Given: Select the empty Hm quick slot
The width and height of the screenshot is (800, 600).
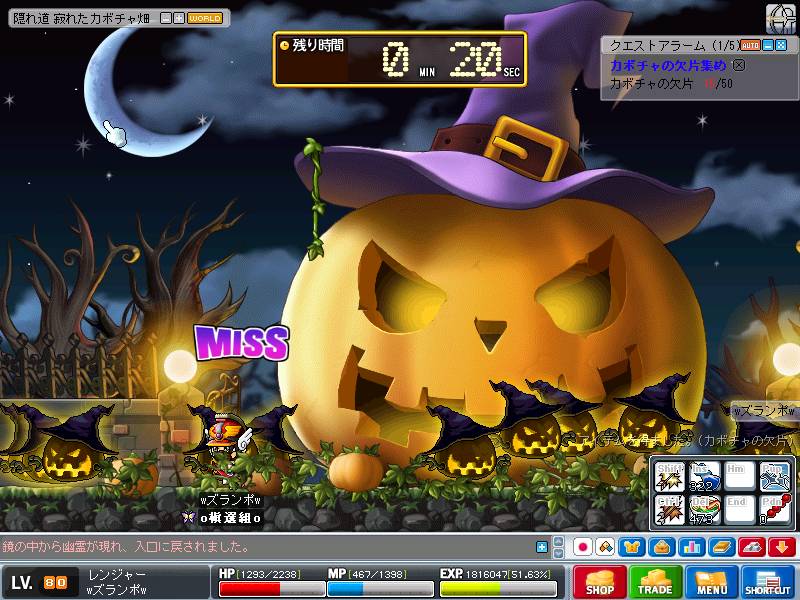Looking at the screenshot, I should [739, 477].
